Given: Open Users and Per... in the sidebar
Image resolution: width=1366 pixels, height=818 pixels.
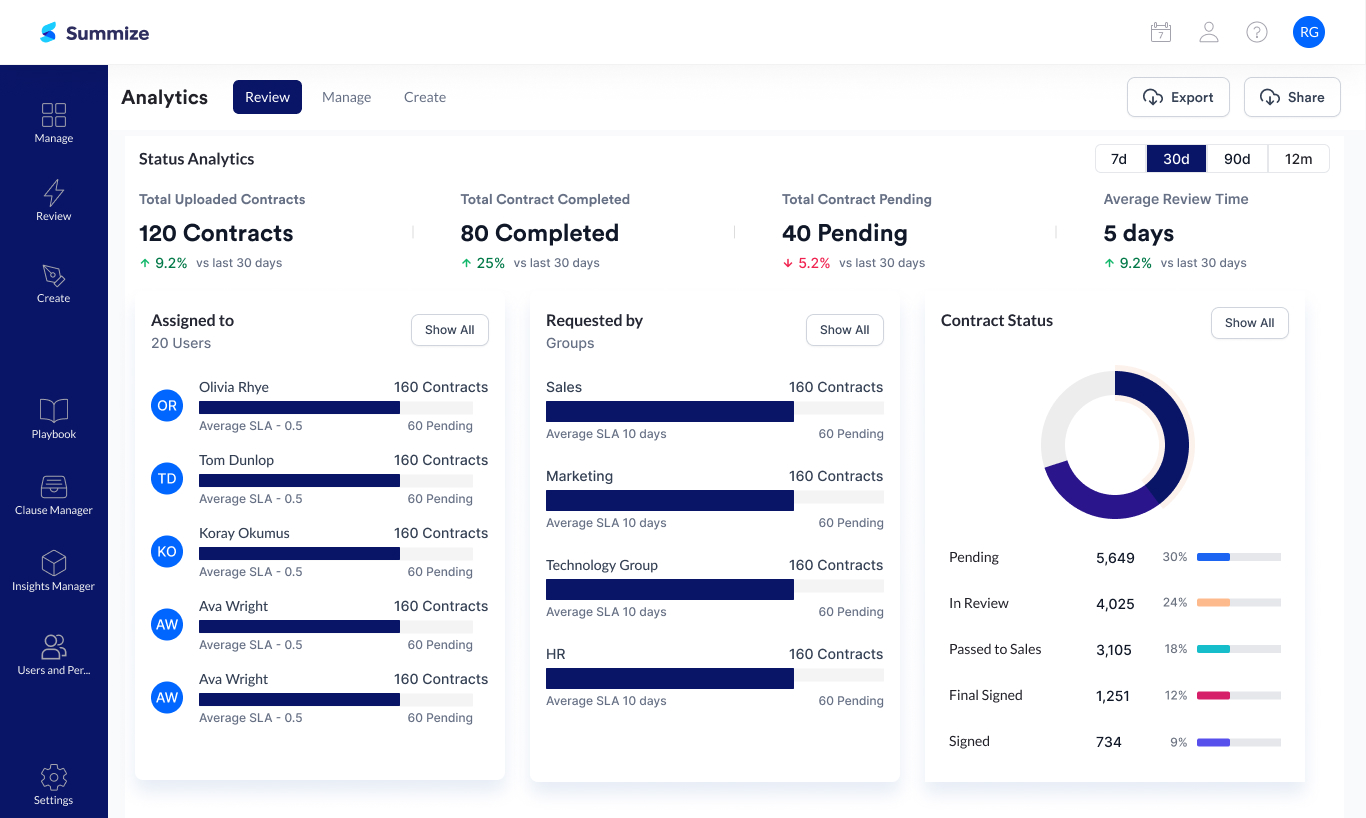Looking at the screenshot, I should click(54, 655).
